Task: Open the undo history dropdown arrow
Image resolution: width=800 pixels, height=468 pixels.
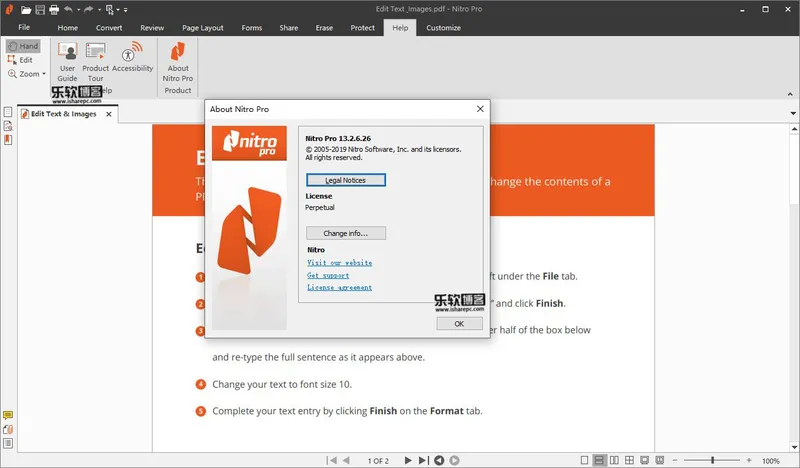Action: 79,10
